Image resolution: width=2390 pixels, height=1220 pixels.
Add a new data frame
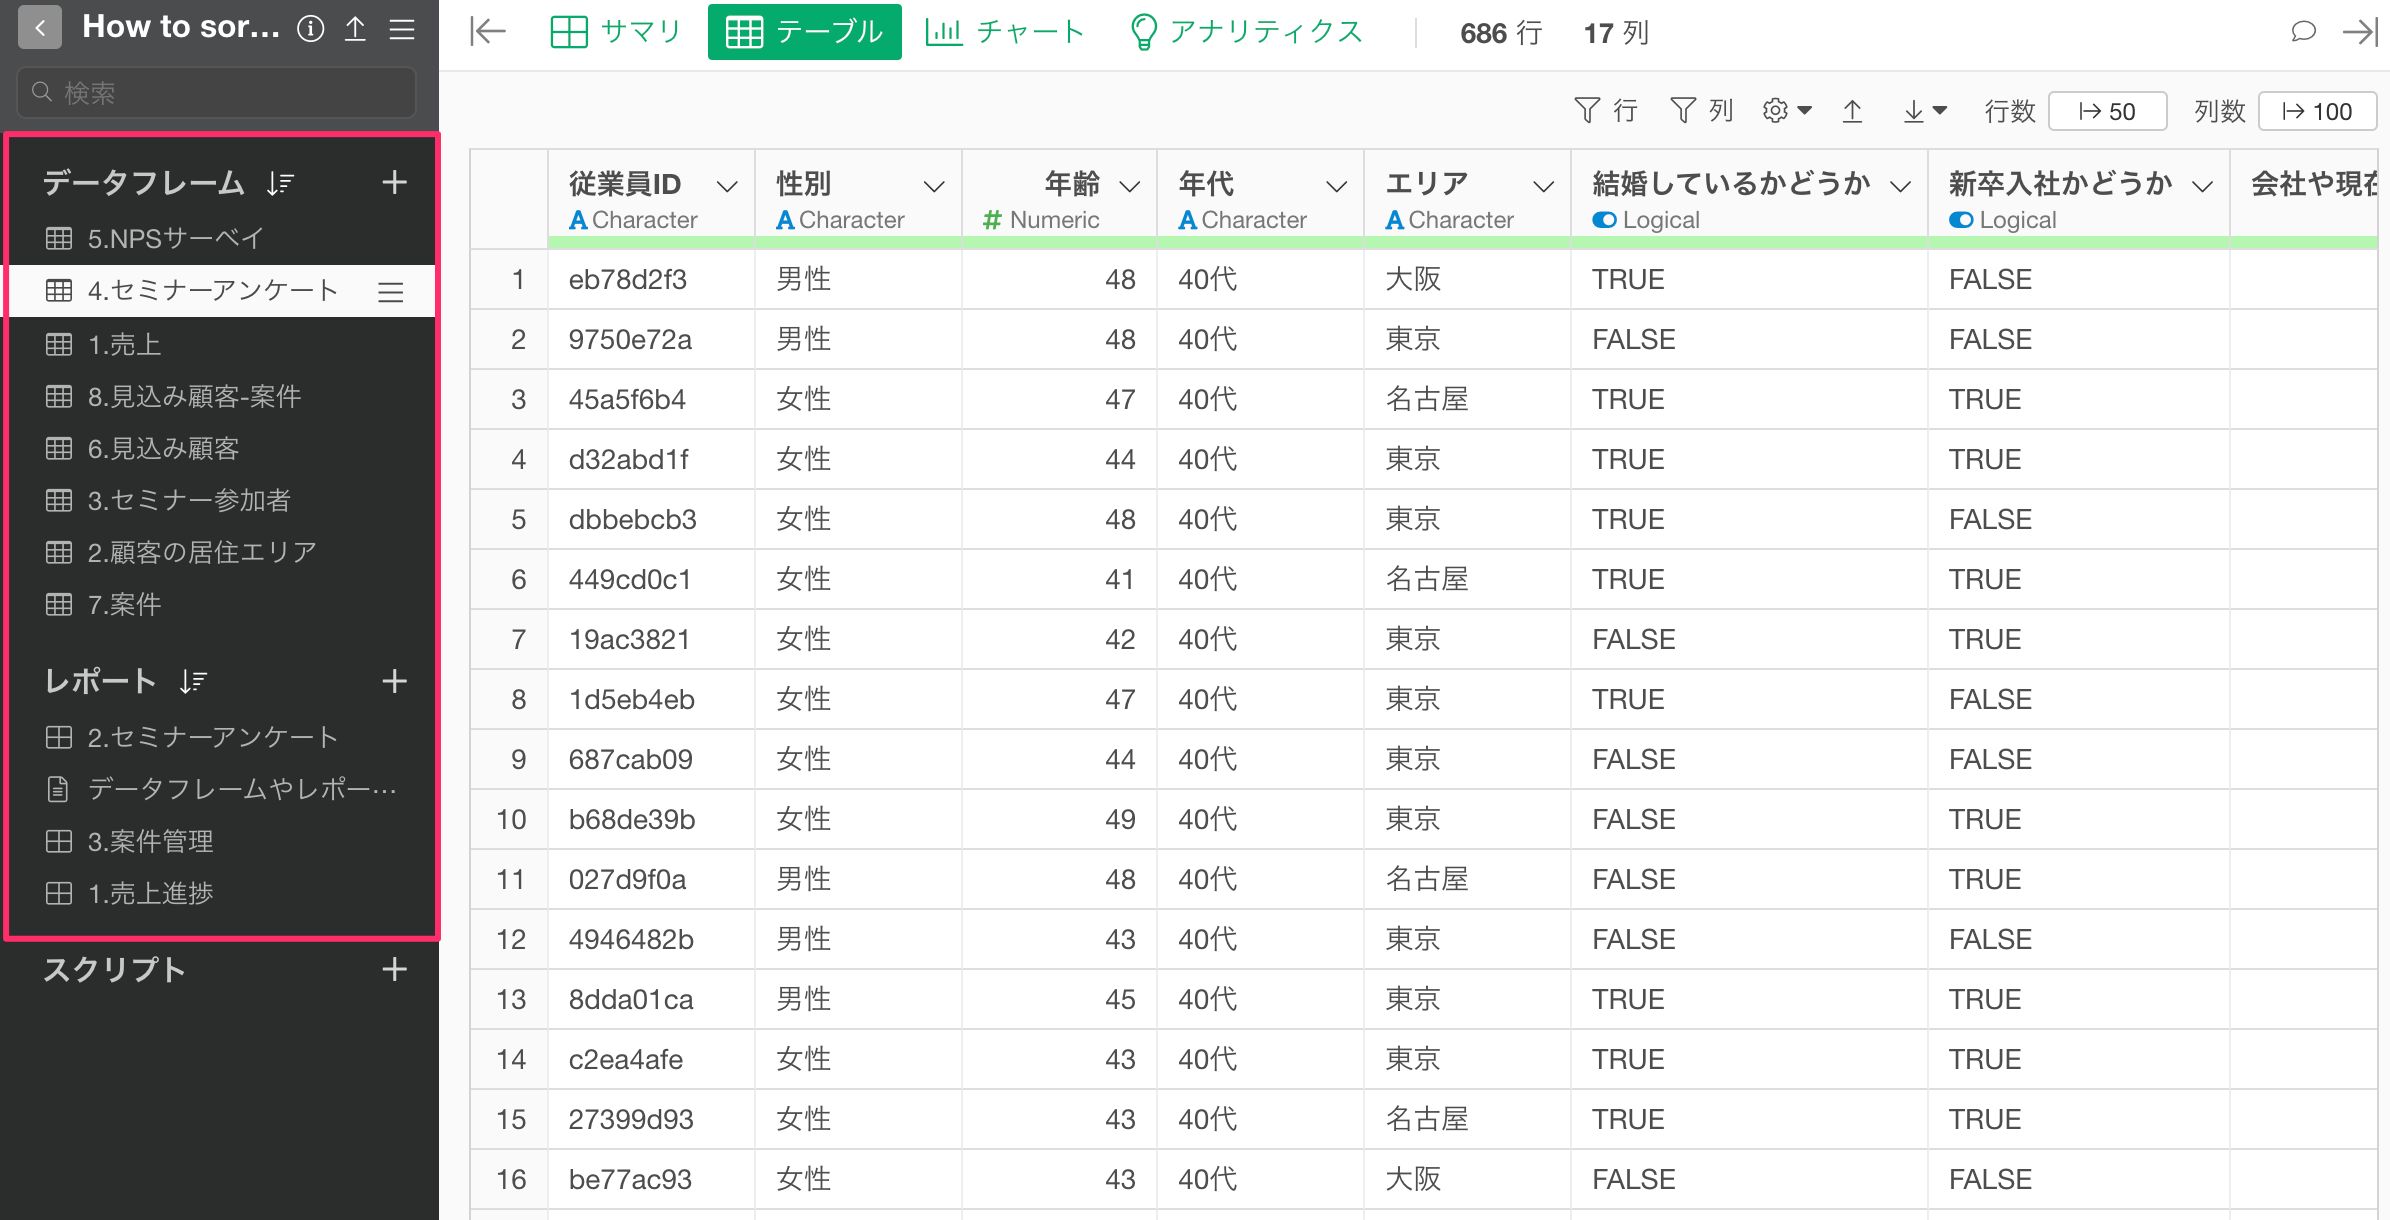(395, 182)
